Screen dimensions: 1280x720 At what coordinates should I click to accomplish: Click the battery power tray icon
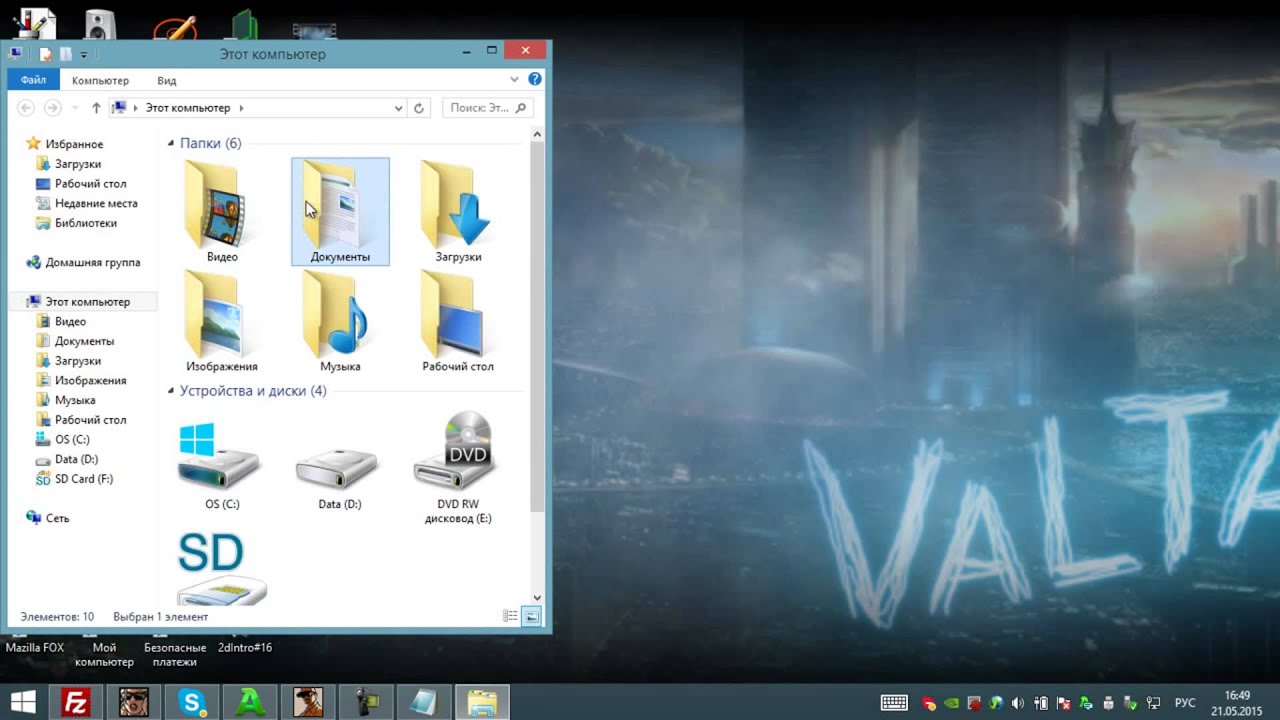tap(1041, 703)
